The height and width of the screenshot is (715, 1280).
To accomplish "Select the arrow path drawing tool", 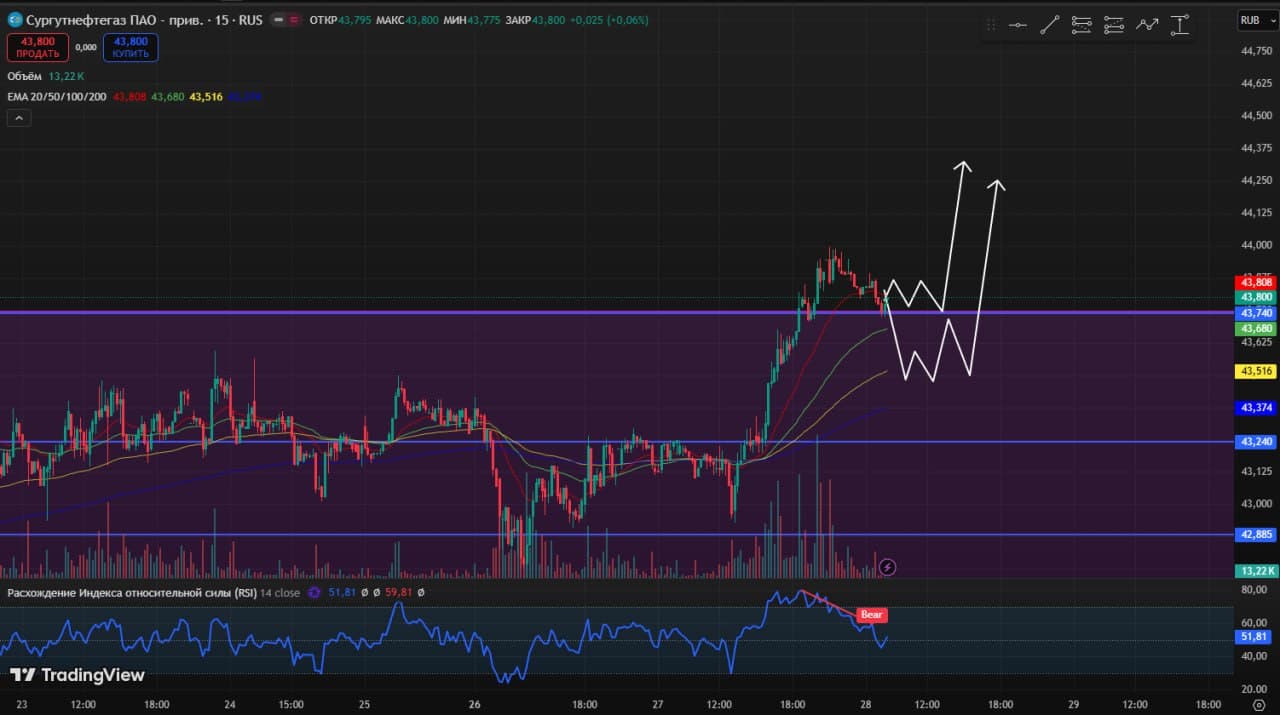I will [x=1147, y=26].
